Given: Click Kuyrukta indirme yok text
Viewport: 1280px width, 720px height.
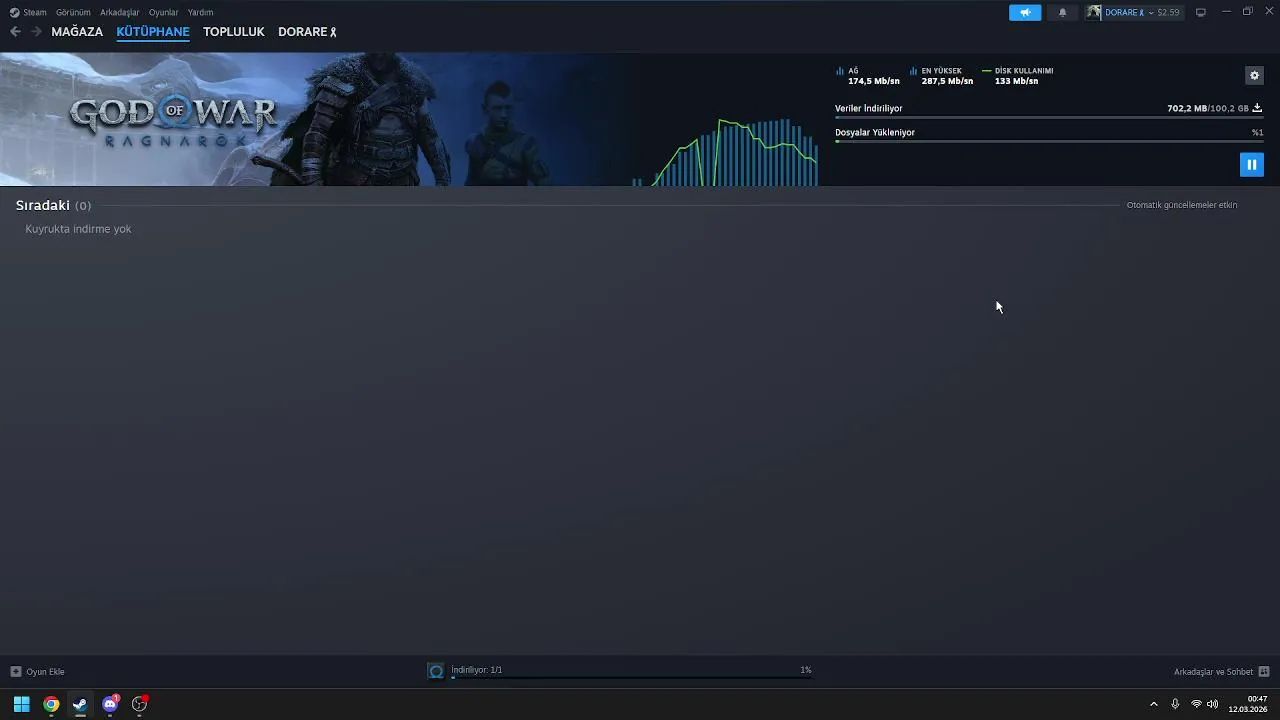Looking at the screenshot, I should (x=78, y=229).
